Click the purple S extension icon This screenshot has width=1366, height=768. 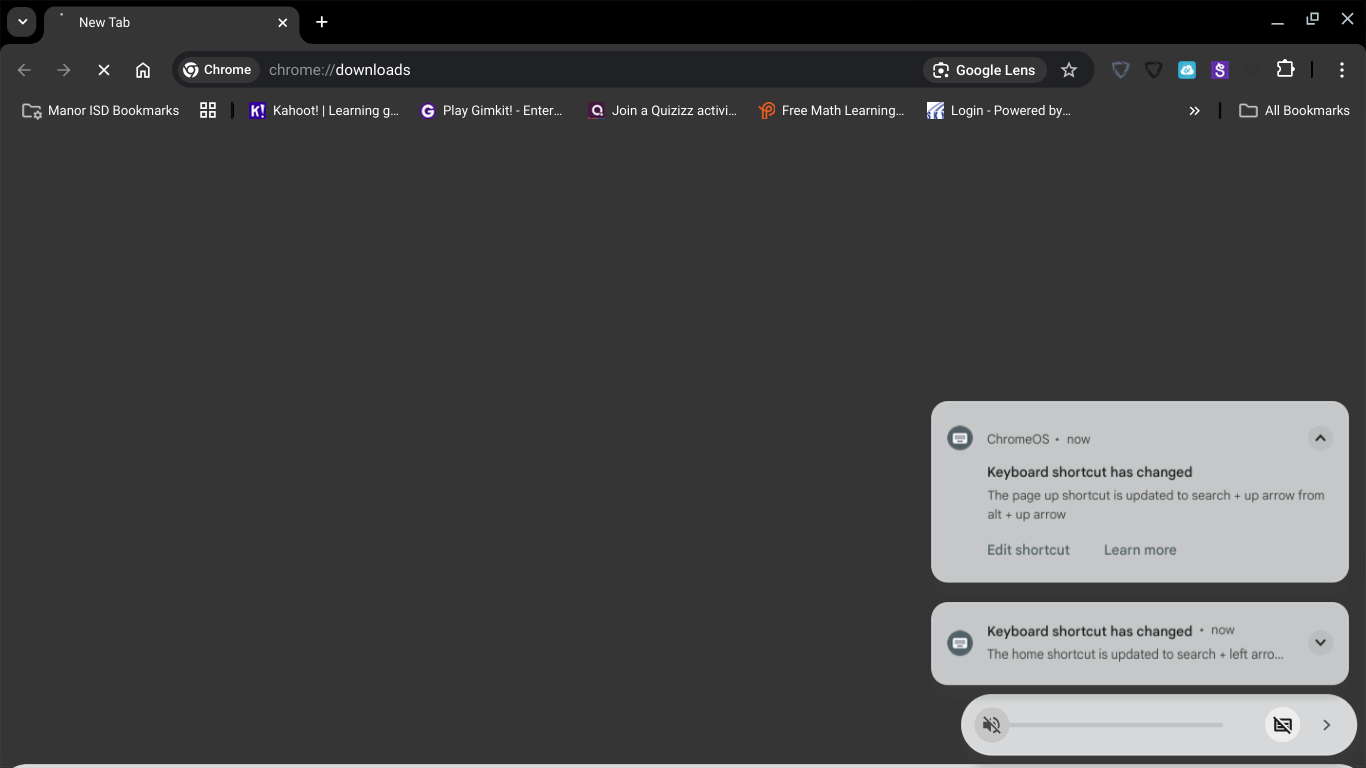1219,70
